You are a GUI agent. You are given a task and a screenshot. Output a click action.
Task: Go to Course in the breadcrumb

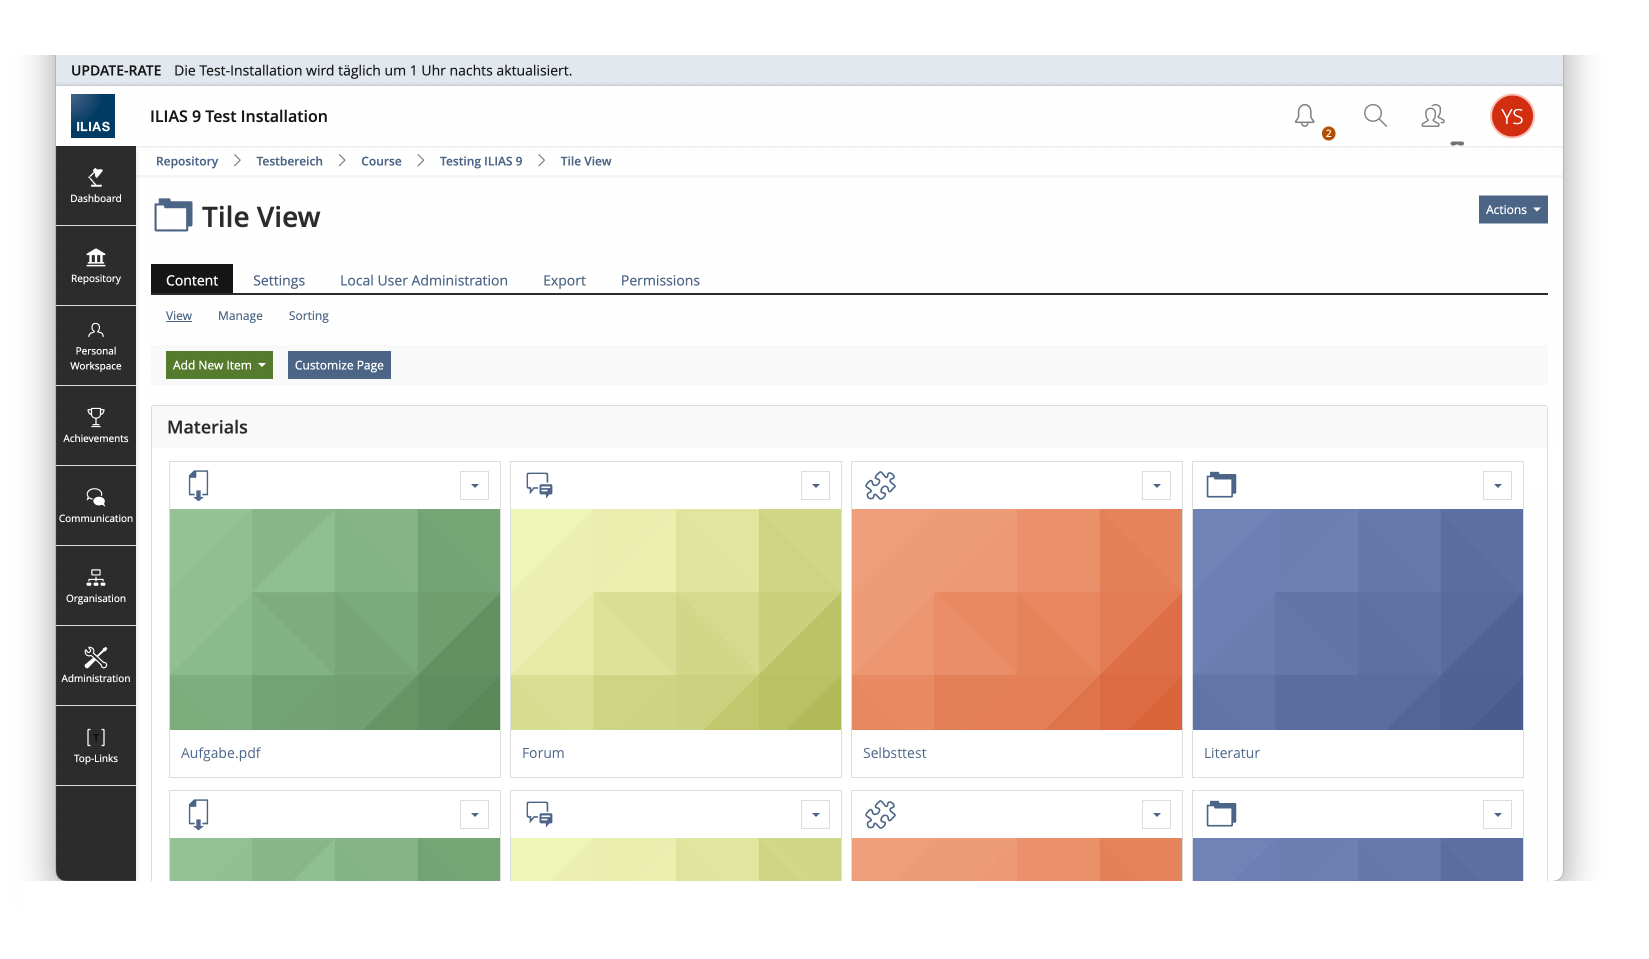[381, 161]
